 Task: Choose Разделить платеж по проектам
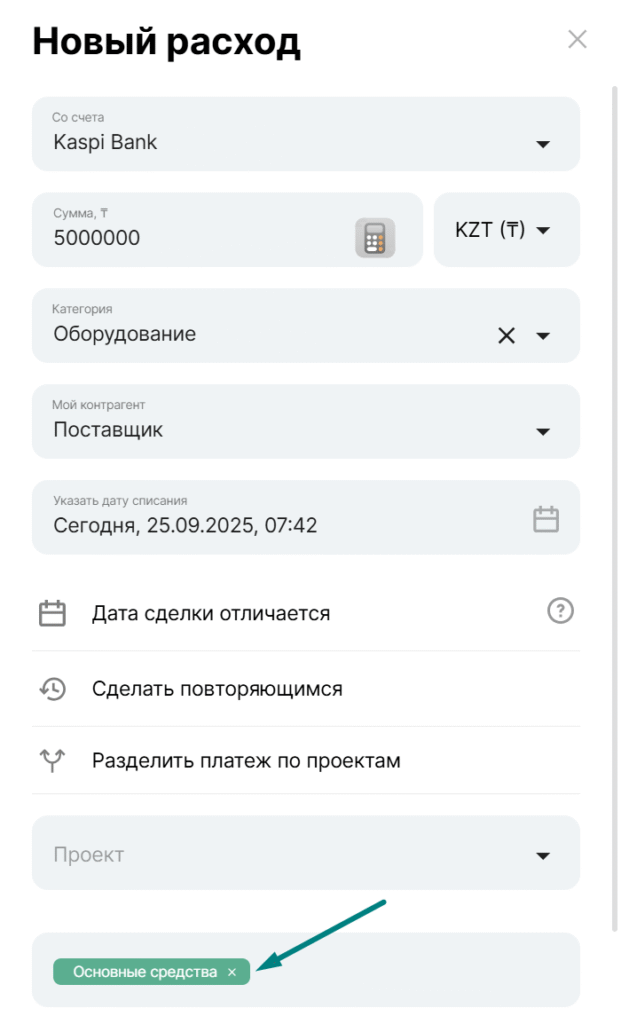(246, 761)
